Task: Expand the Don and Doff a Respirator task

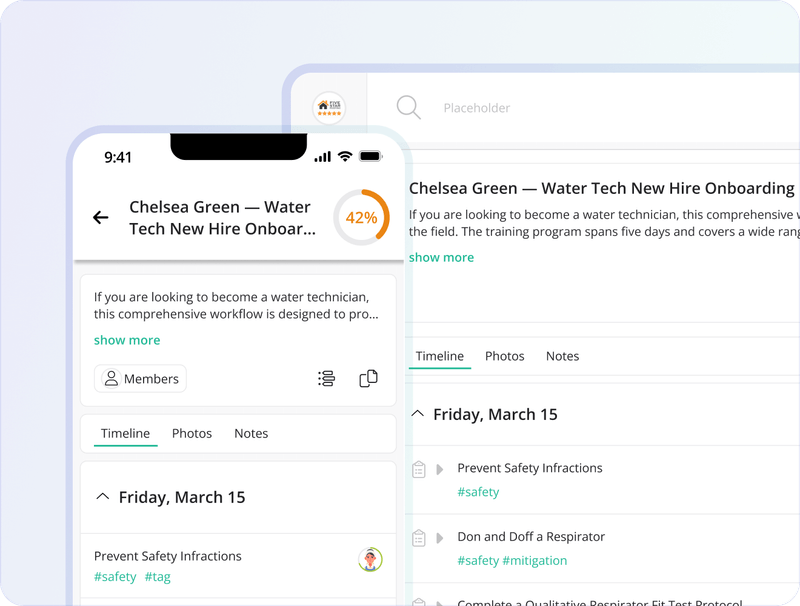Action: (x=440, y=537)
